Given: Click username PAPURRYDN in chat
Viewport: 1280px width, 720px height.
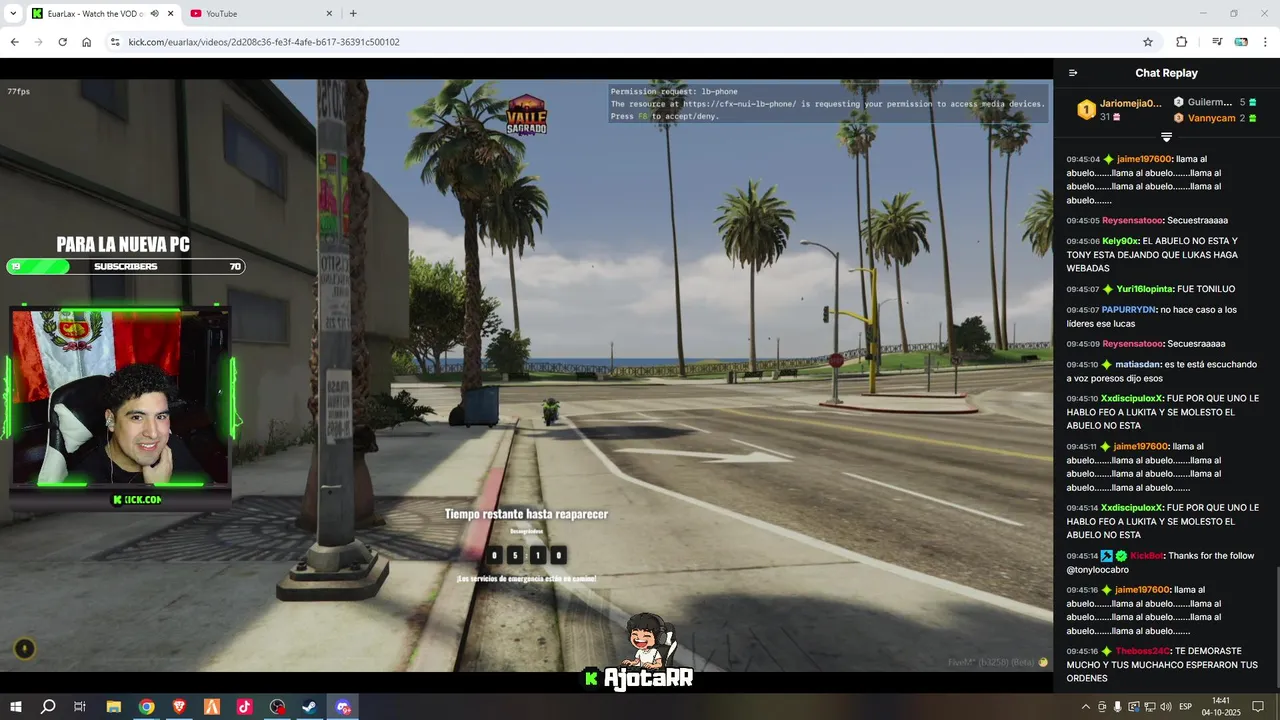Looking at the screenshot, I should coord(1129,310).
